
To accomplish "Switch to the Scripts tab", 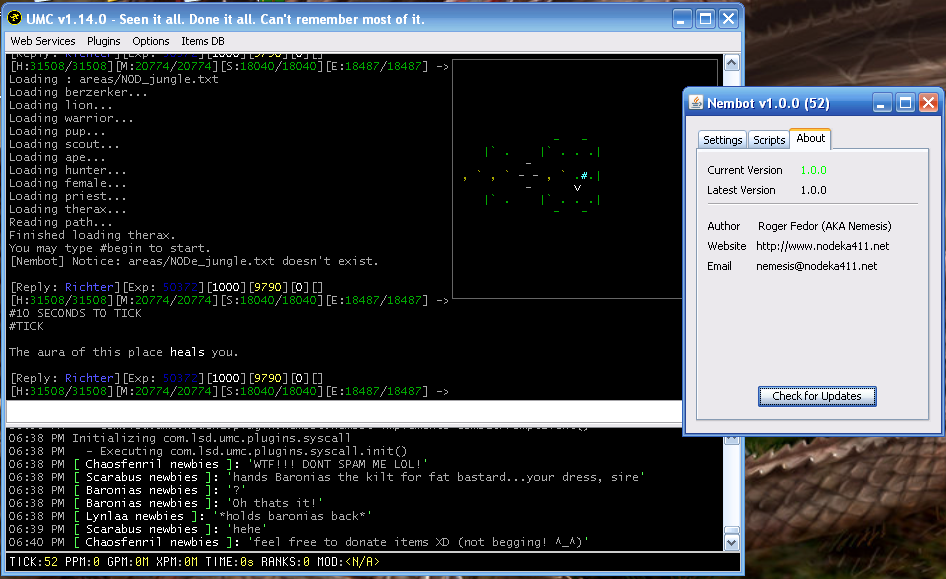I will pyautogui.click(x=769, y=140).
